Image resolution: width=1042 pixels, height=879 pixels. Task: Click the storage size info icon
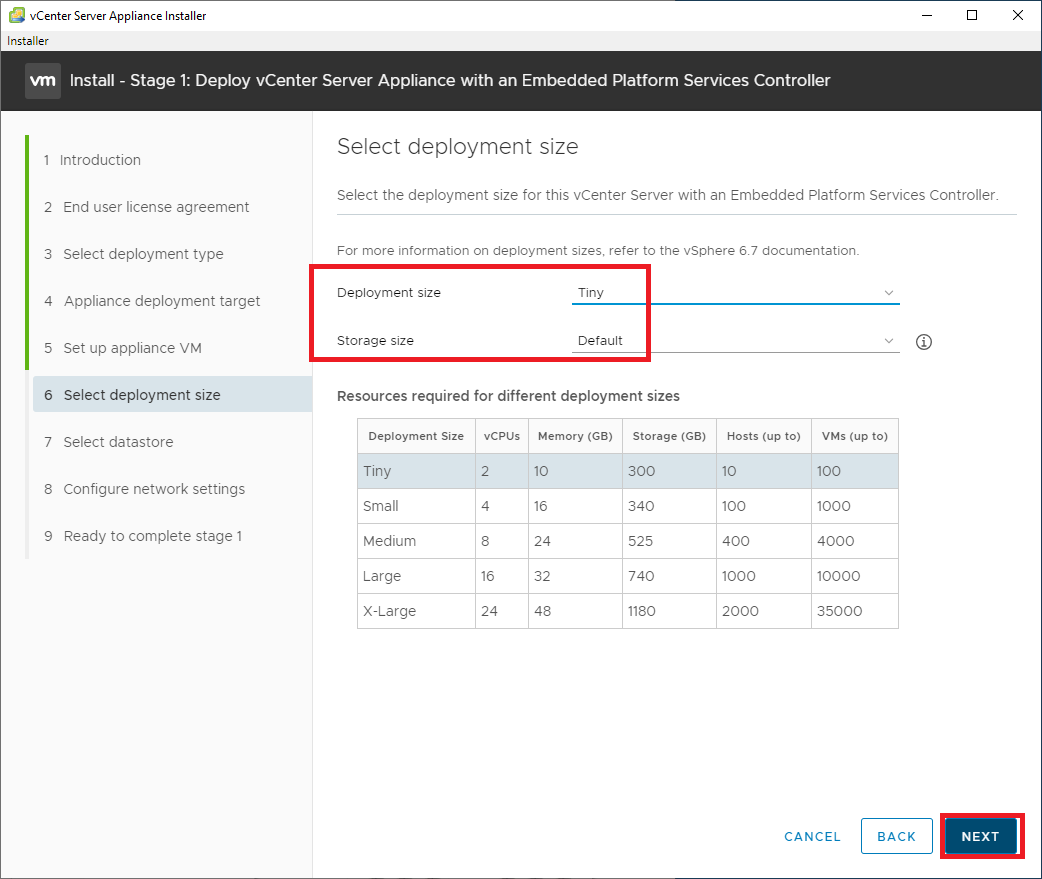(923, 342)
